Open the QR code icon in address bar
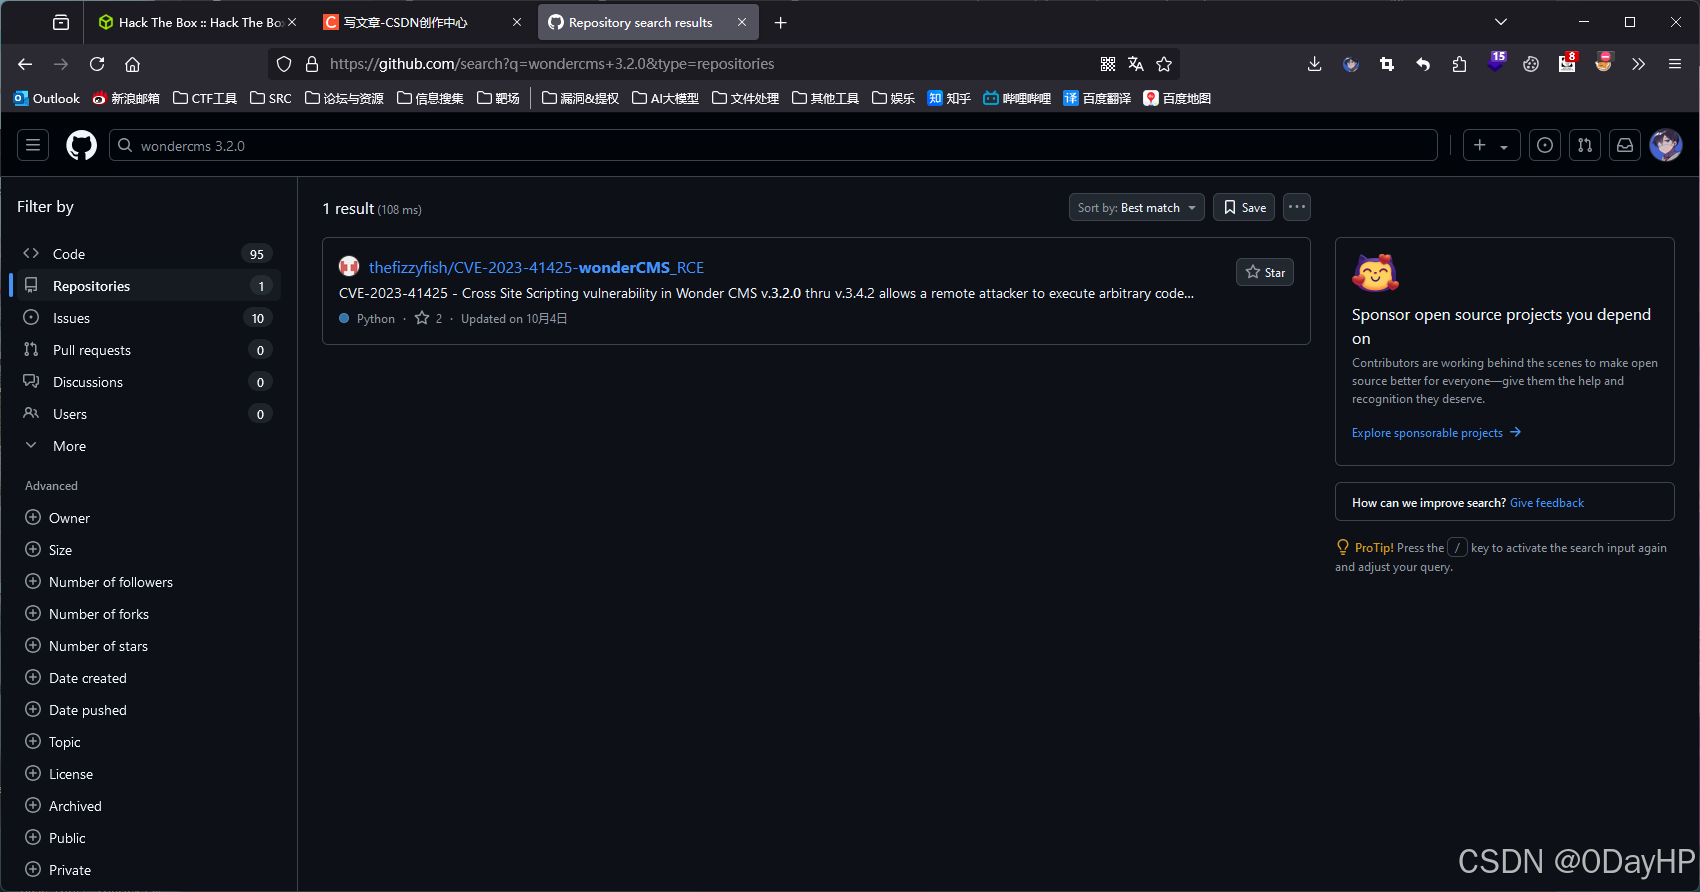Viewport: 1700px width, 892px height. pos(1108,64)
